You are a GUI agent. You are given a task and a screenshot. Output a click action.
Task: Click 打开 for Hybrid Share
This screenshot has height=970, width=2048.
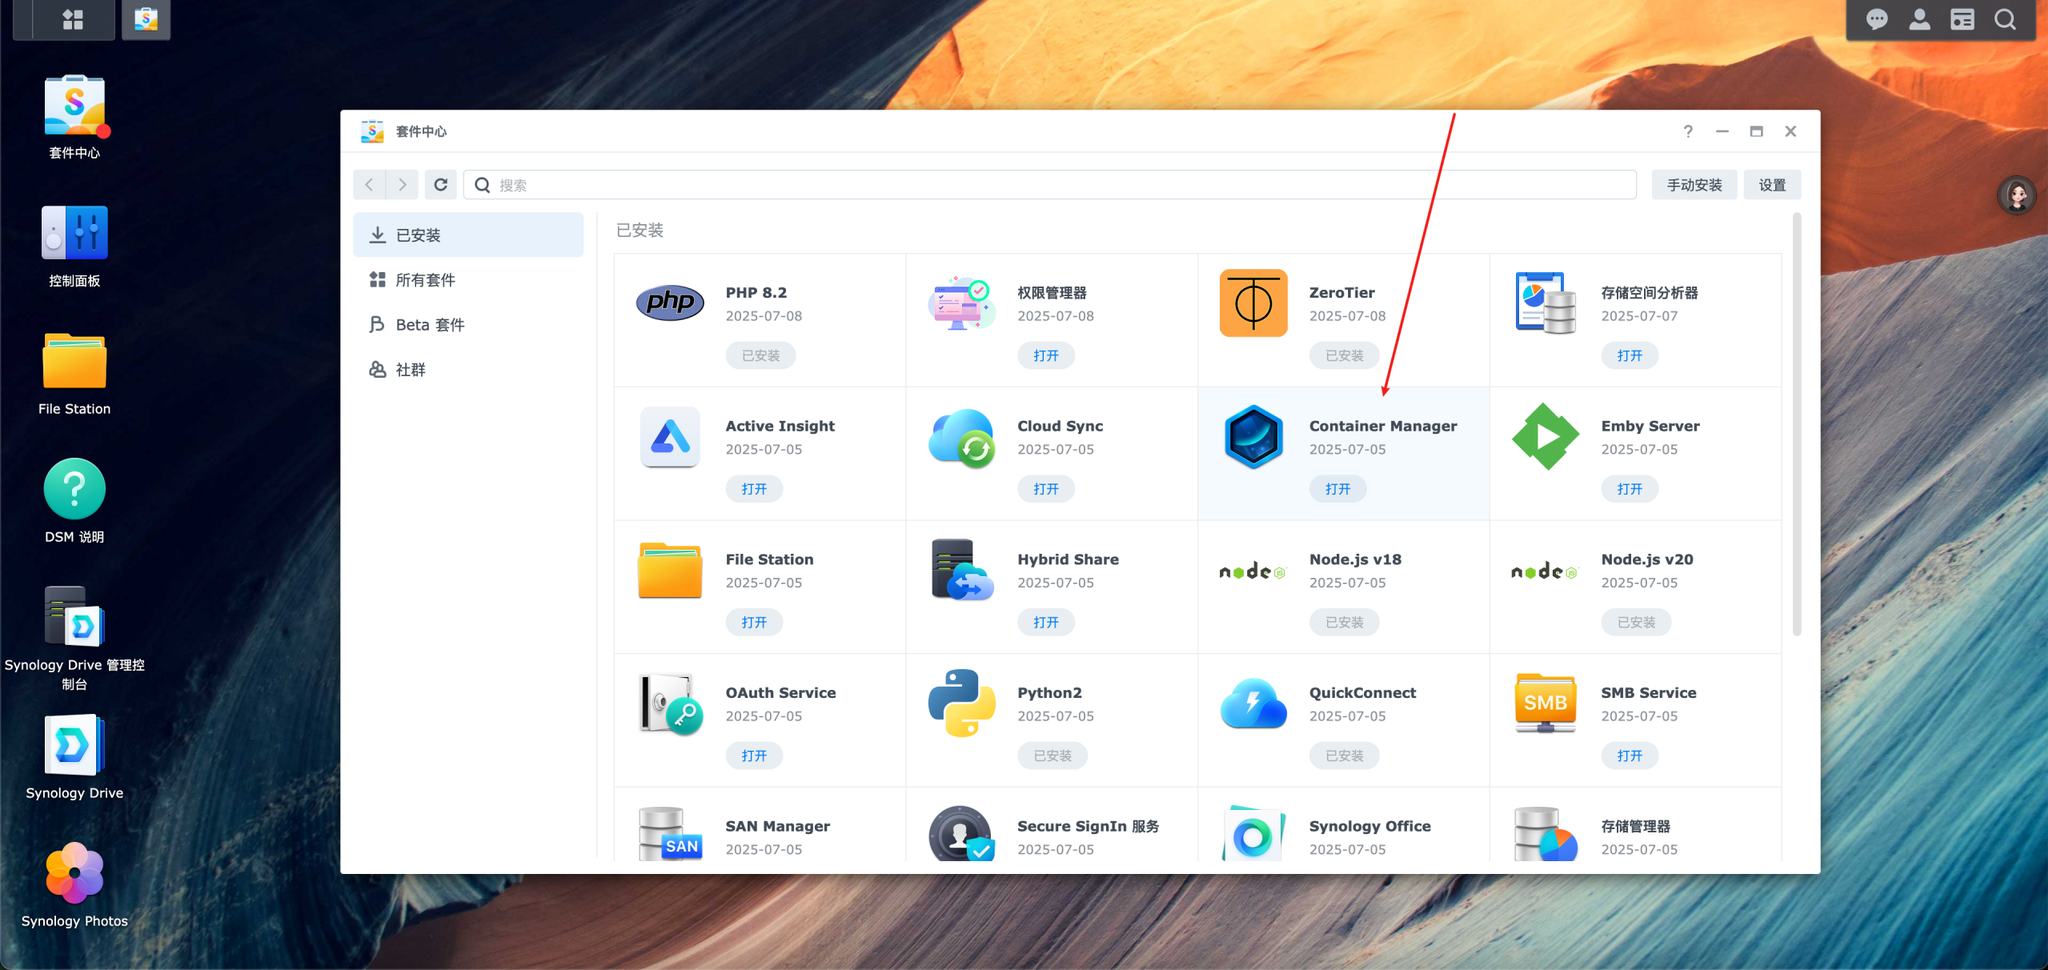point(1046,622)
